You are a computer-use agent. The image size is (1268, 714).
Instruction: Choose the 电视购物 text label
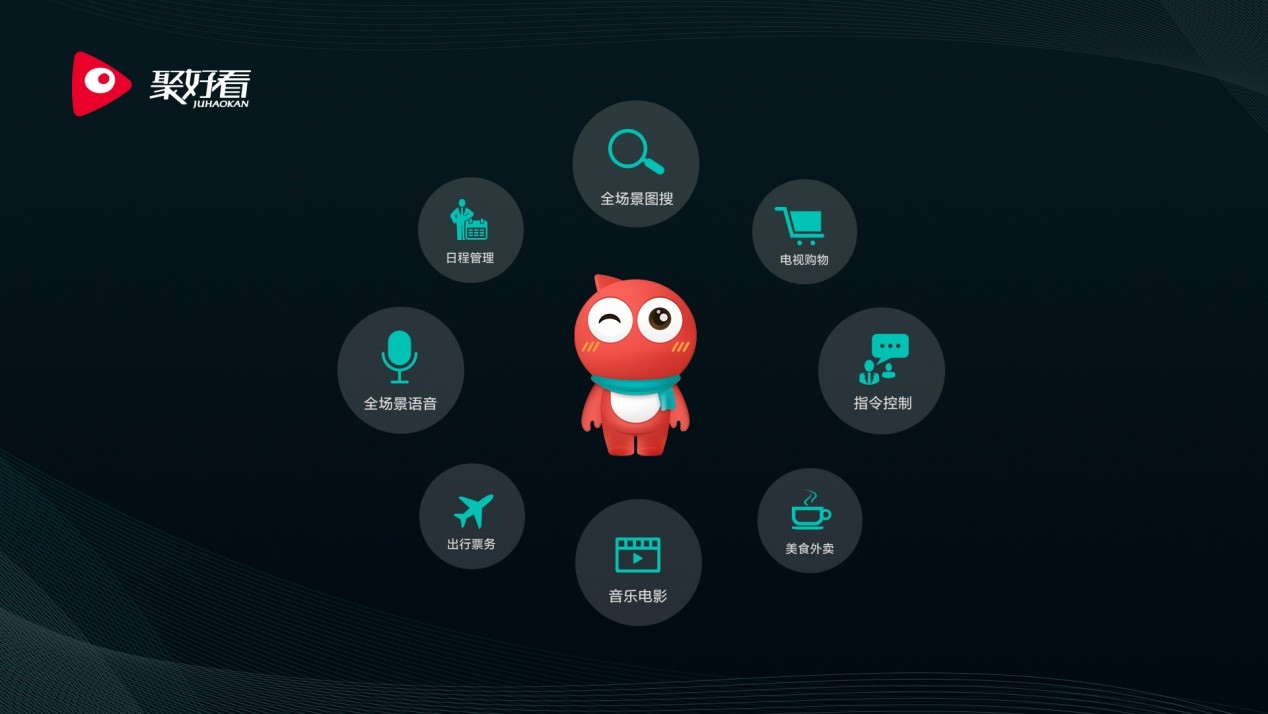(x=804, y=260)
